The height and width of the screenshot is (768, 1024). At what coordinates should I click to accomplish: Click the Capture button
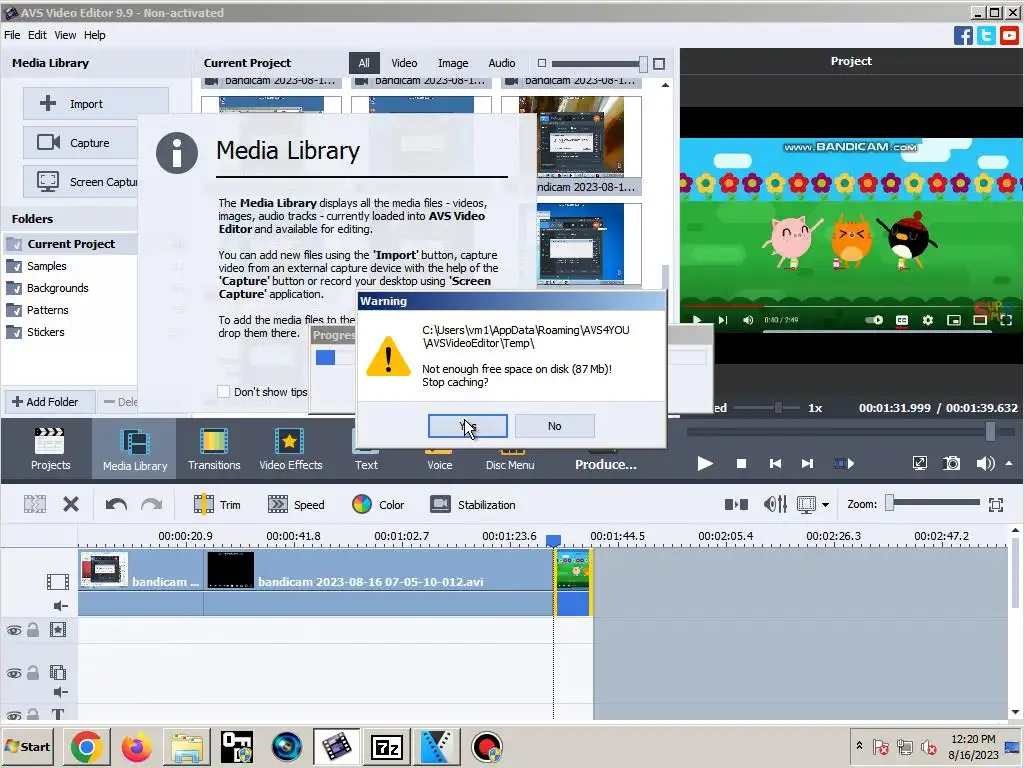81,143
